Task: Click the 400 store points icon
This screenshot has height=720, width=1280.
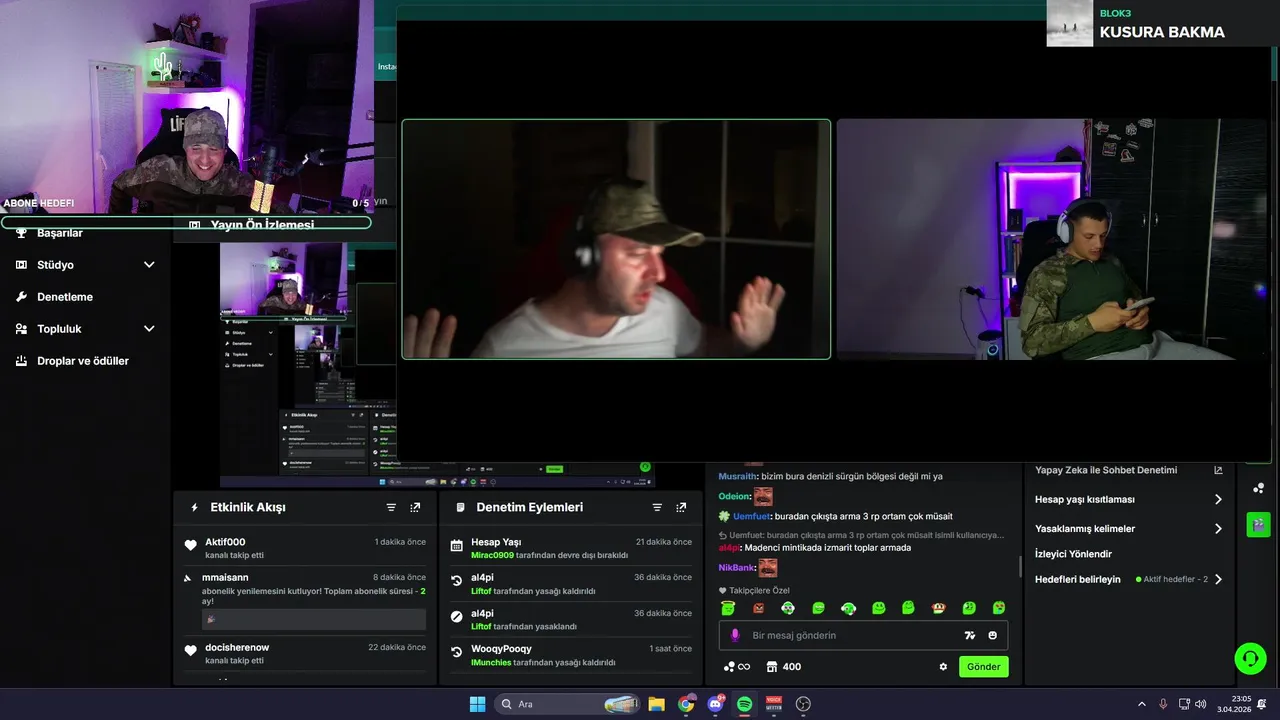Action: coord(784,667)
